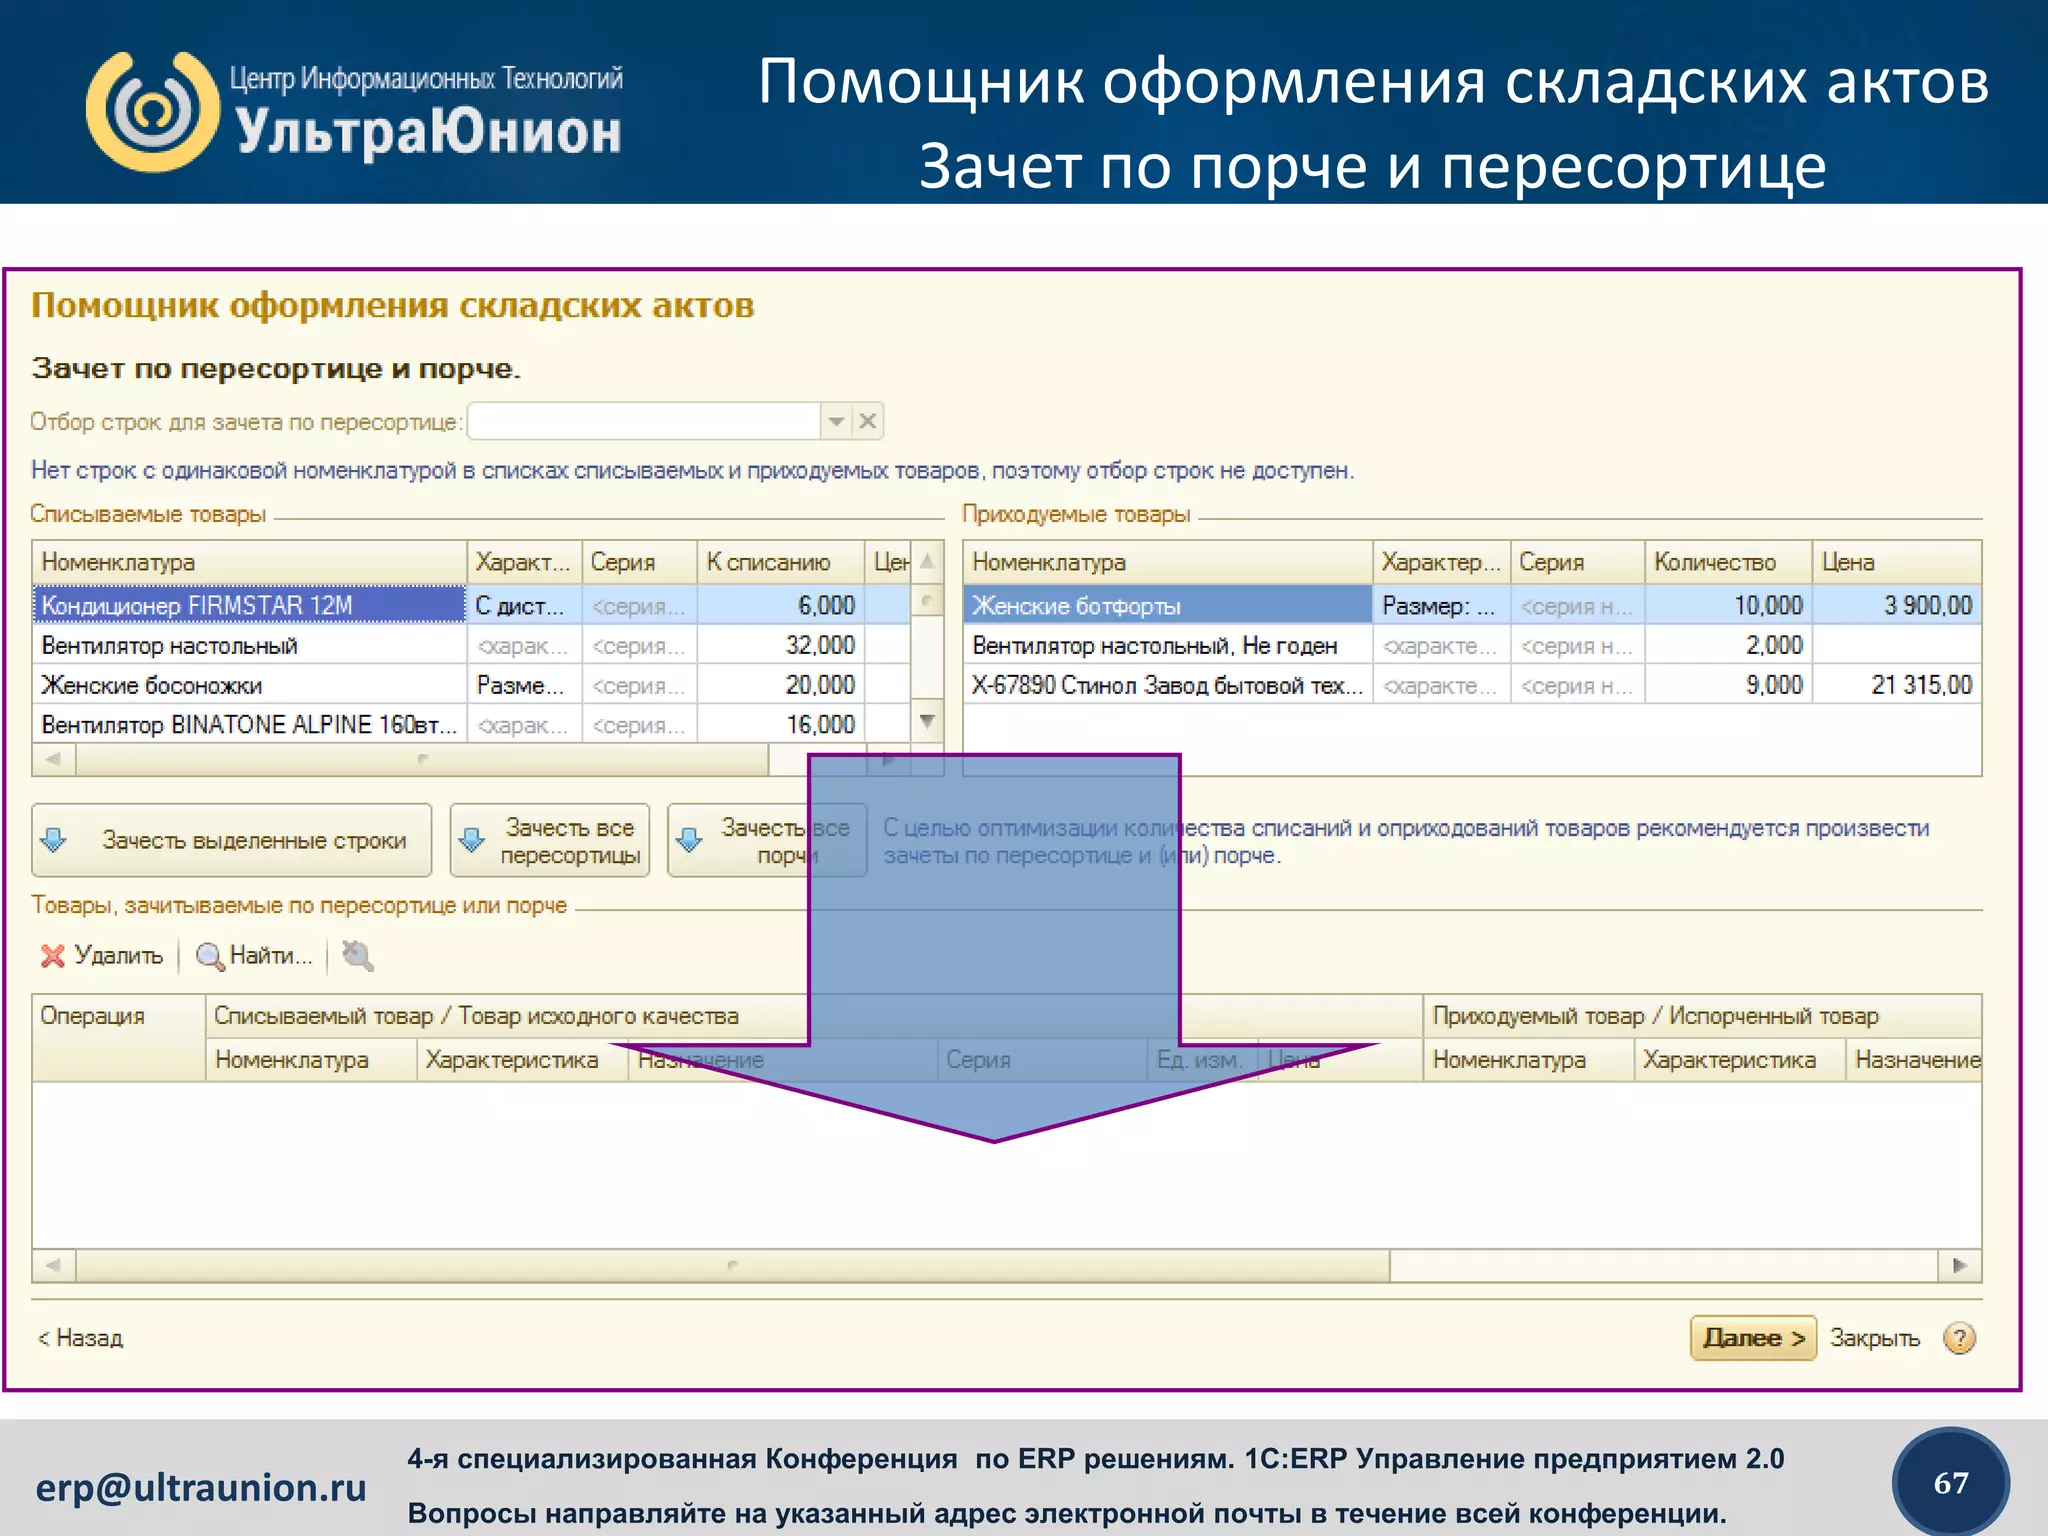Viewport: 2048px width, 1536px height.
Task: Click the cancel search icon
Action: (358, 956)
